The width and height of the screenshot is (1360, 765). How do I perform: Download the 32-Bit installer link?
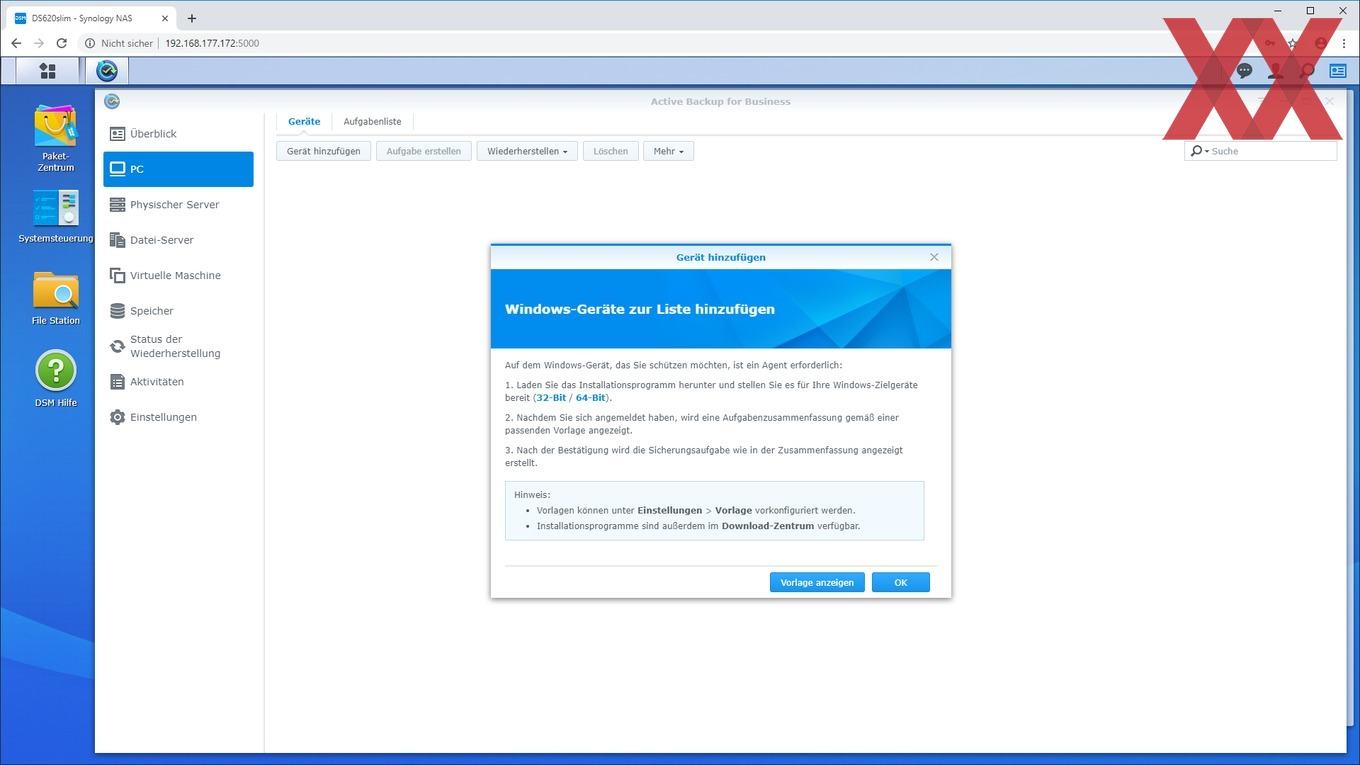click(x=551, y=398)
